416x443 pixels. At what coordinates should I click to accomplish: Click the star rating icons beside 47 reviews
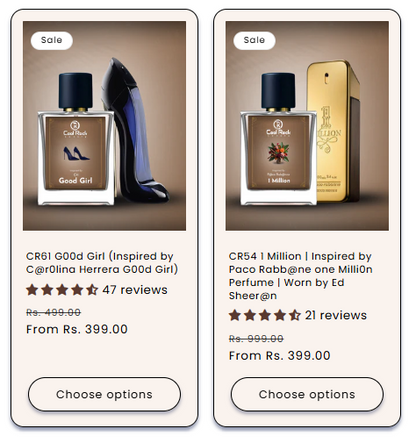pos(62,290)
